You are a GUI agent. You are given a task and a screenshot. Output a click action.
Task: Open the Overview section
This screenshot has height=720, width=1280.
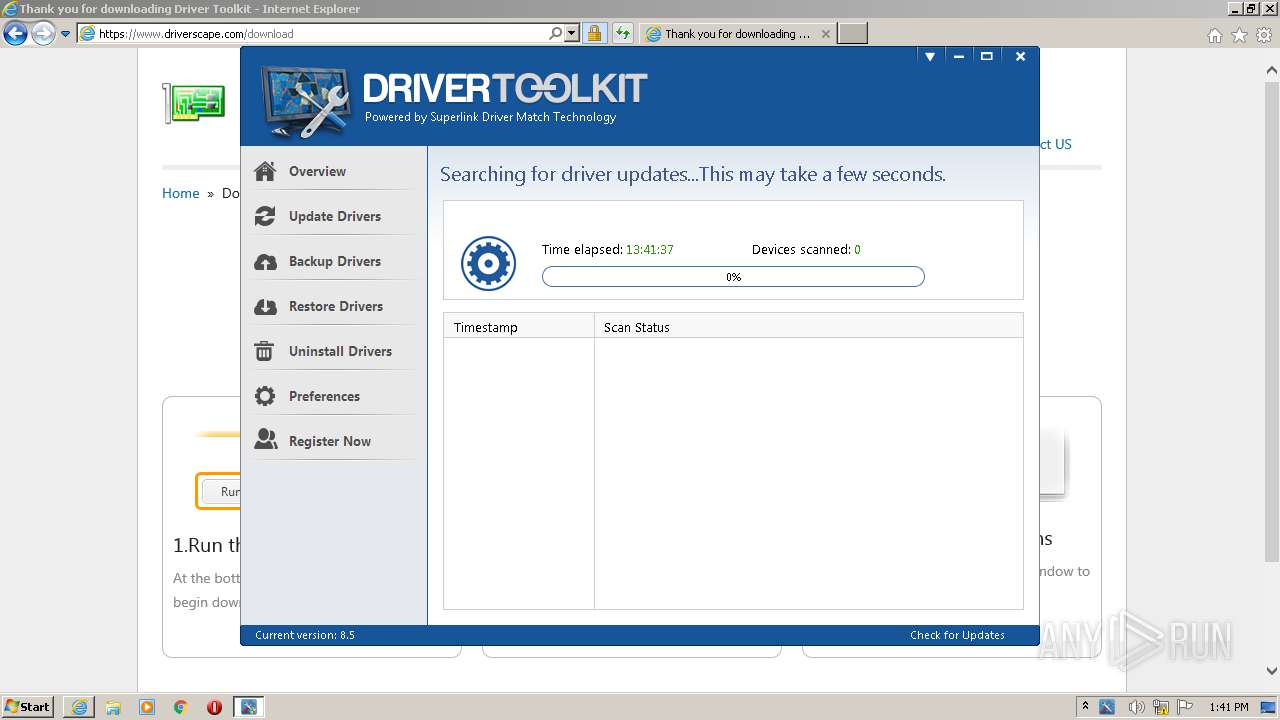click(317, 171)
